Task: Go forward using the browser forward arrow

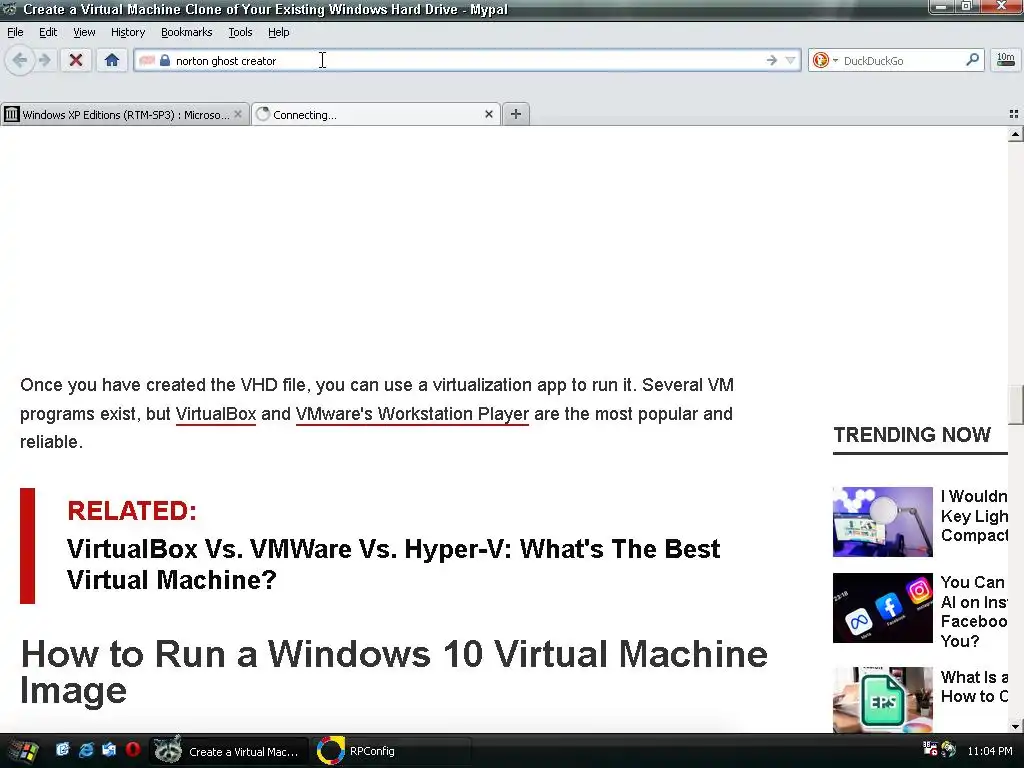Action: 45,61
